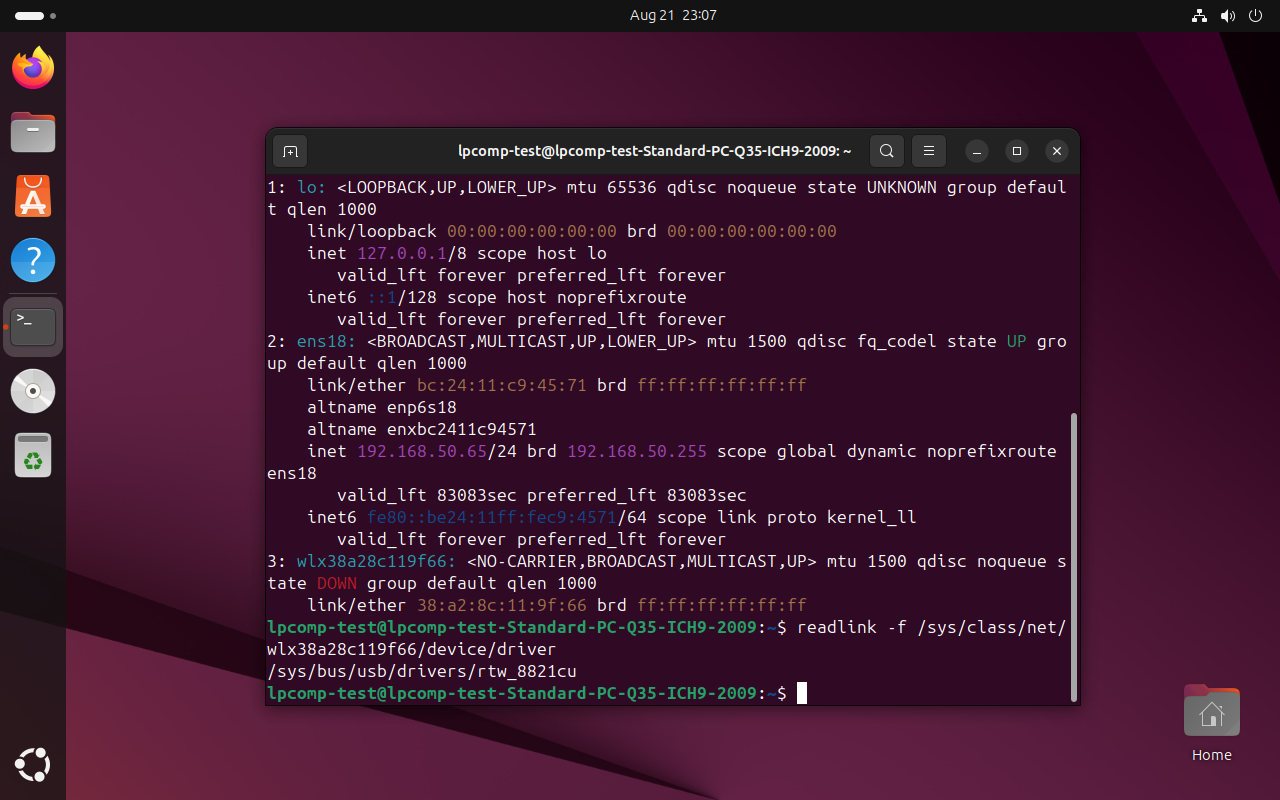
Task: Open the Files manager in dock
Action: (x=33, y=131)
